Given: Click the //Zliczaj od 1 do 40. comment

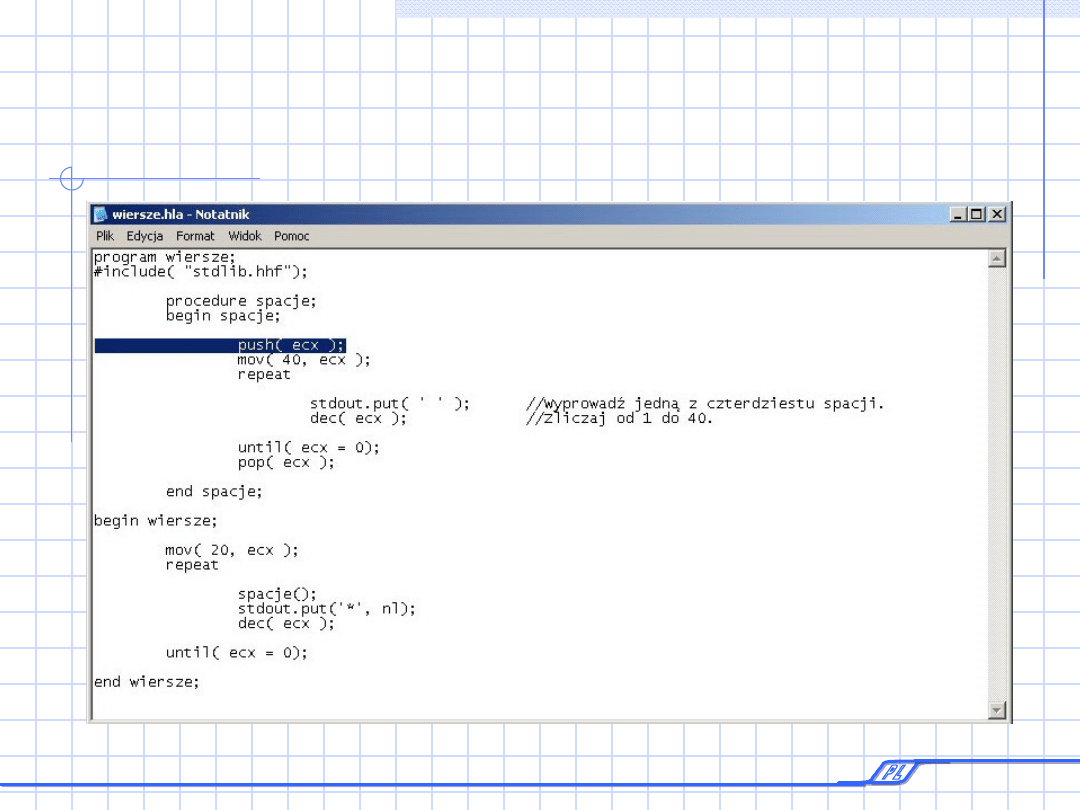Looking at the screenshot, I should pyautogui.click(x=619, y=418).
